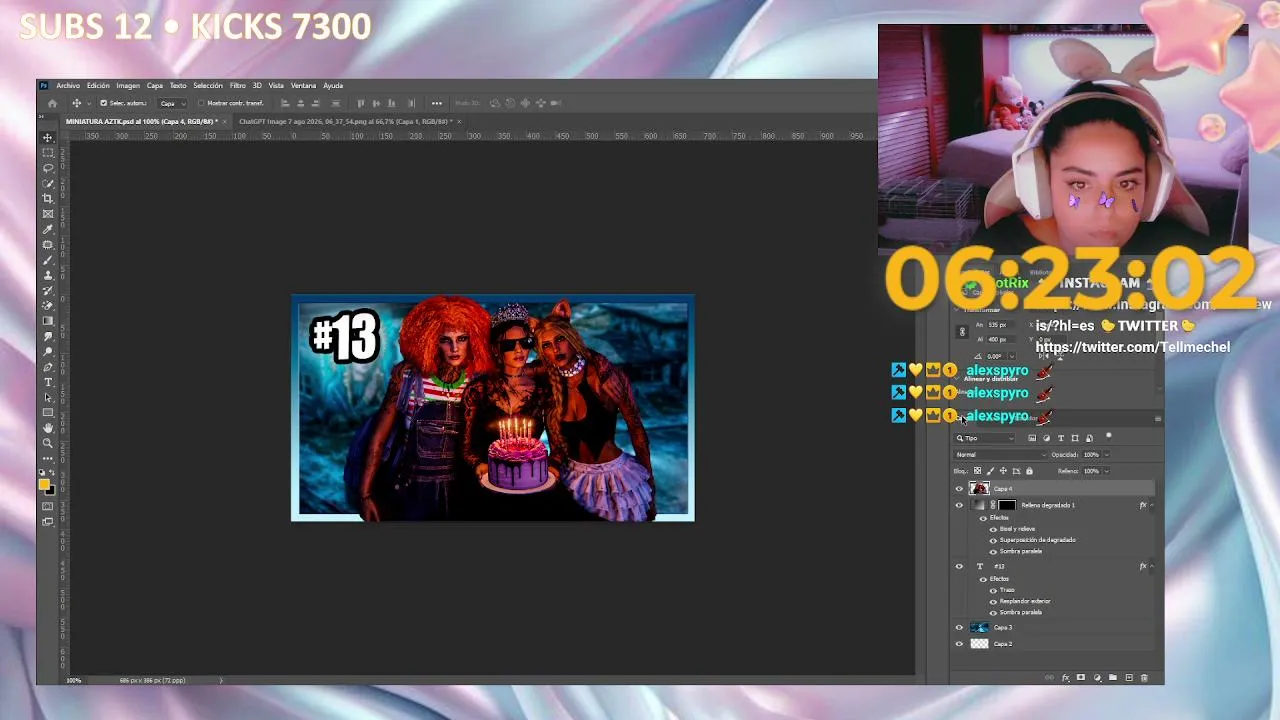This screenshot has height=720, width=1280.
Task: Select the History Brush tool
Action: pyautogui.click(x=48, y=290)
